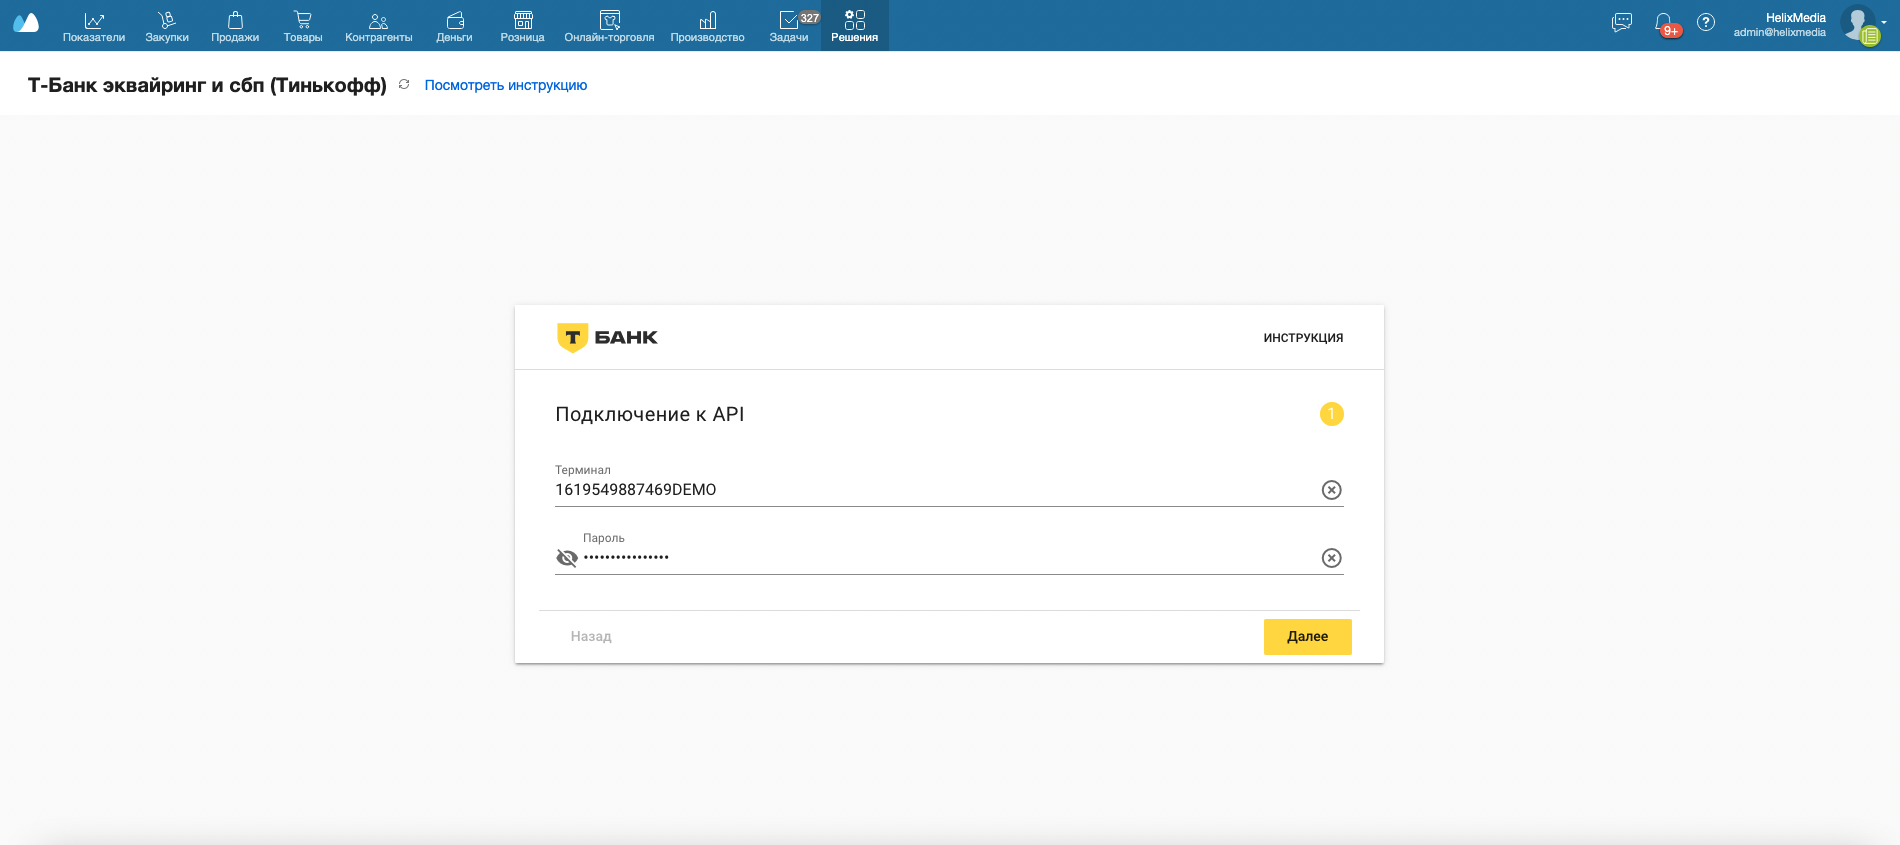The image size is (1900, 845).
Task: Toggle password visibility eye icon
Action: click(567, 558)
